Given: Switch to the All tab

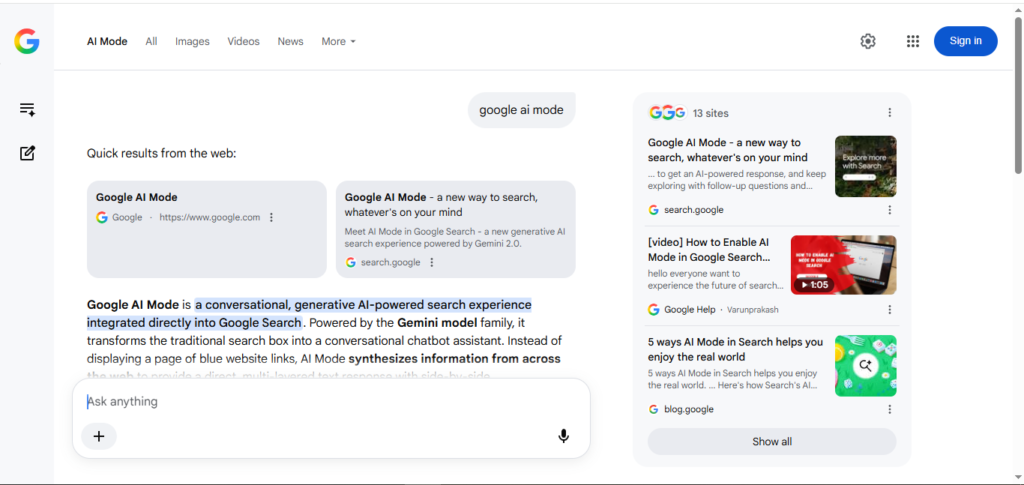Looking at the screenshot, I should (152, 41).
